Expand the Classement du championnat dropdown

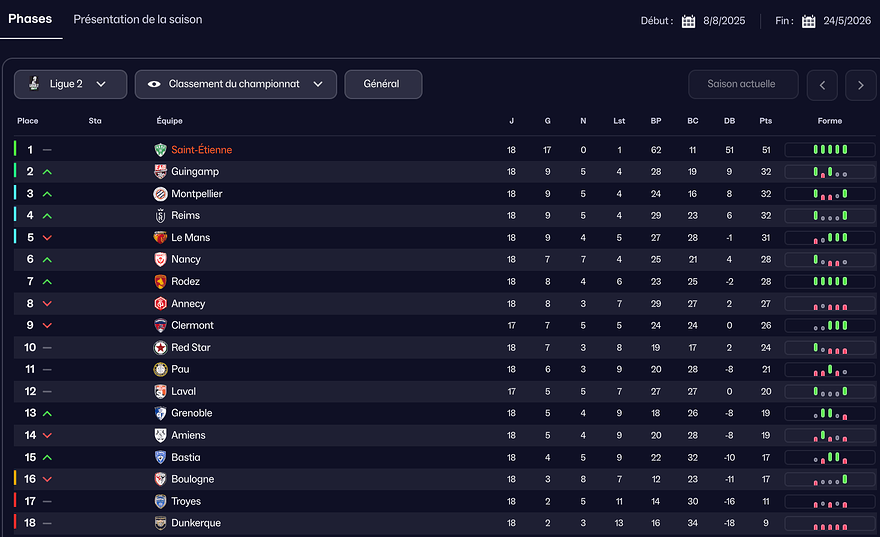[x=235, y=85]
